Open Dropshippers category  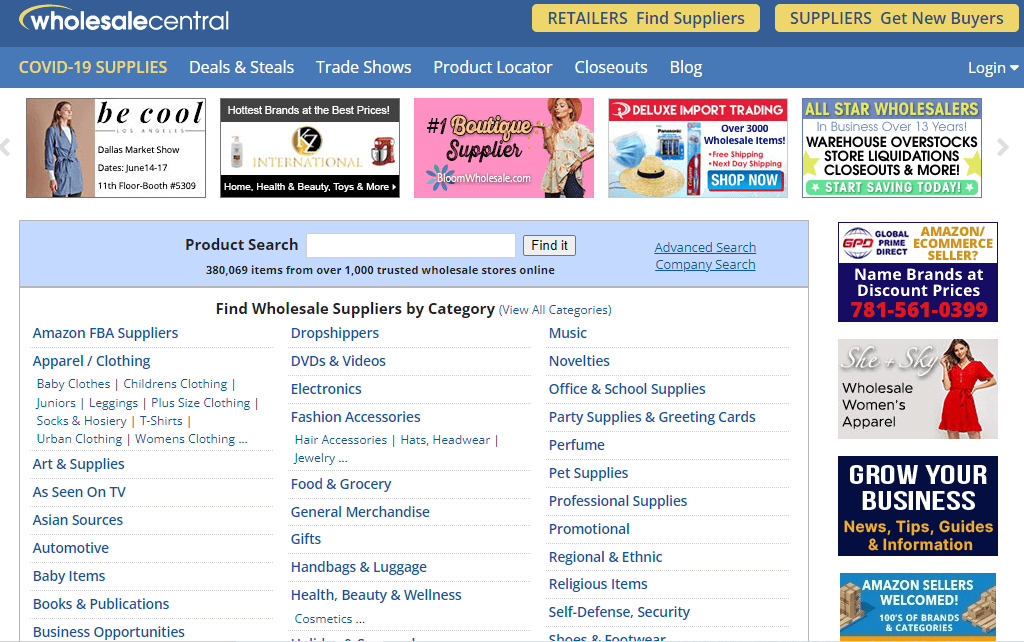pyautogui.click(x=334, y=333)
